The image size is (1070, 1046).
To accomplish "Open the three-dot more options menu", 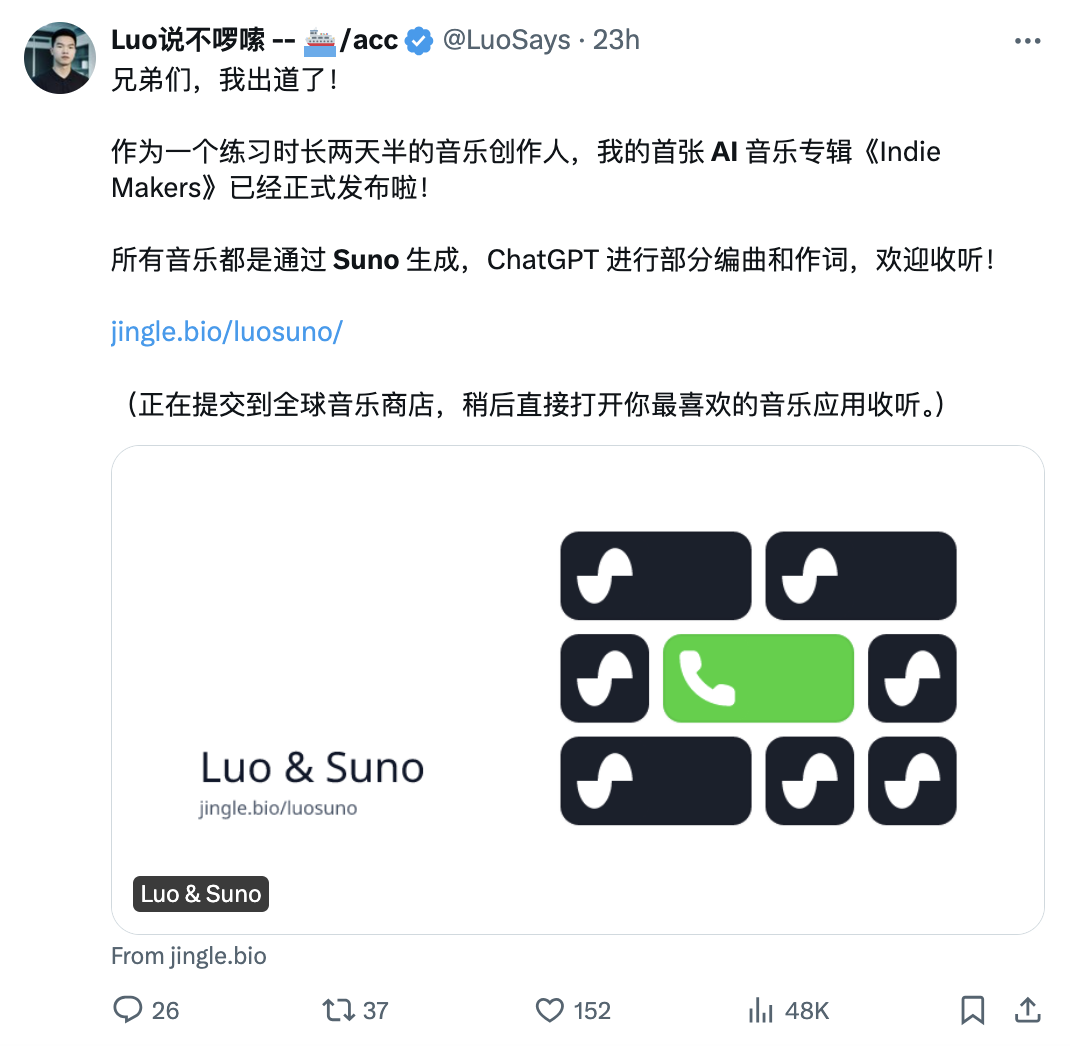I will point(1027,41).
